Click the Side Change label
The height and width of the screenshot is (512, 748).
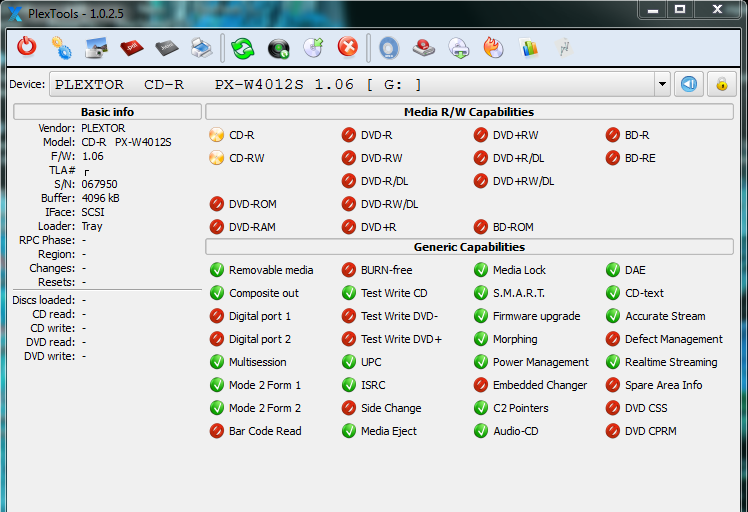click(391, 408)
